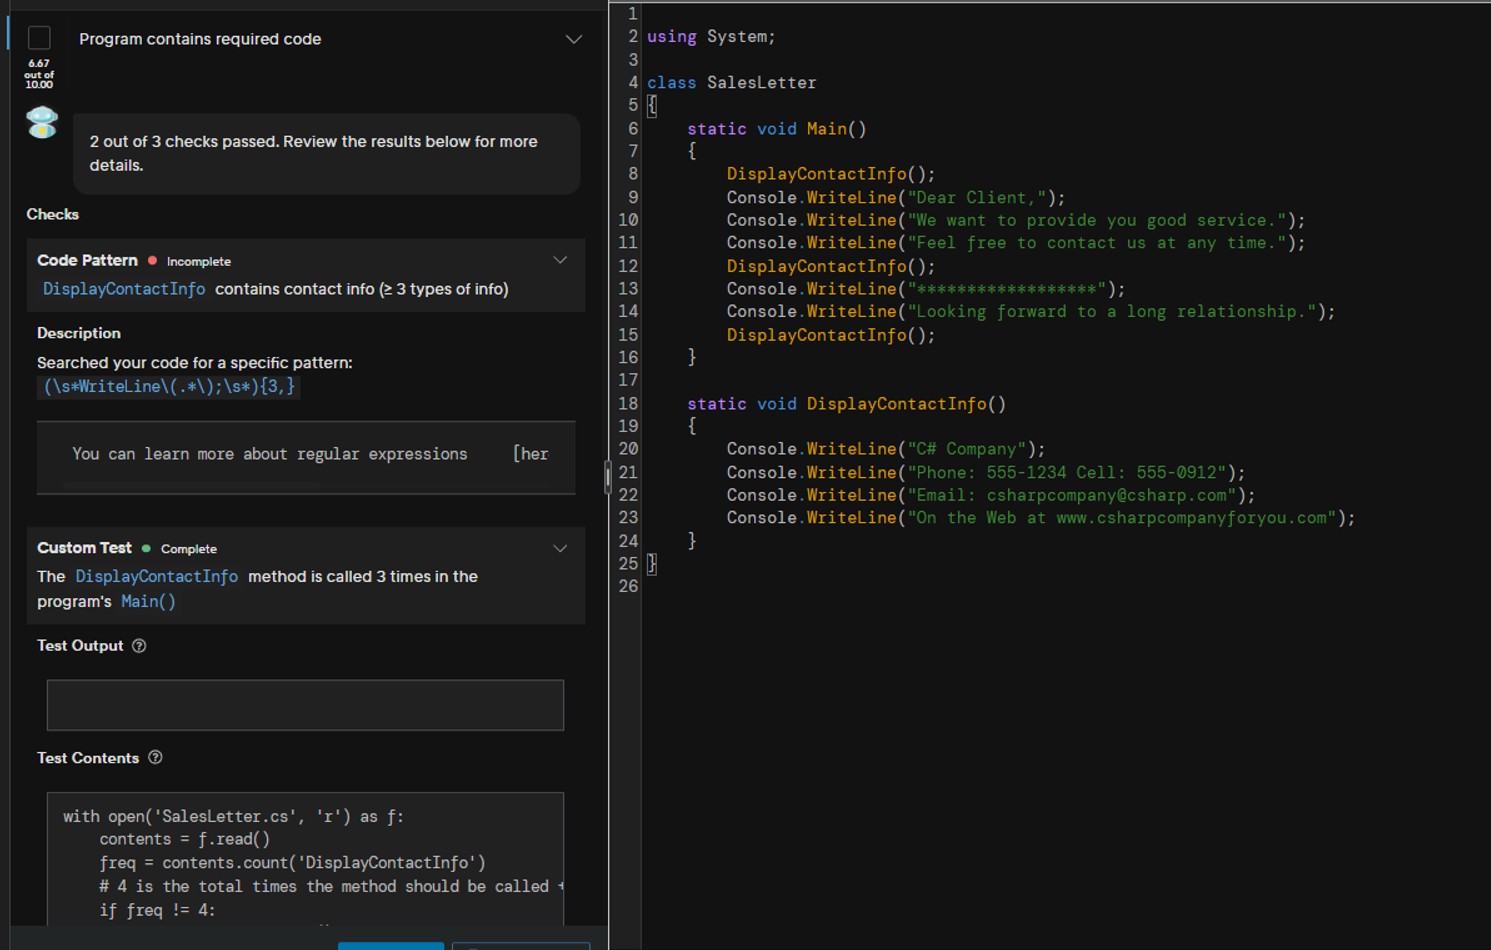The image size is (1491, 950).
Task: Click the blue button at the panel bottom
Action: point(390,945)
